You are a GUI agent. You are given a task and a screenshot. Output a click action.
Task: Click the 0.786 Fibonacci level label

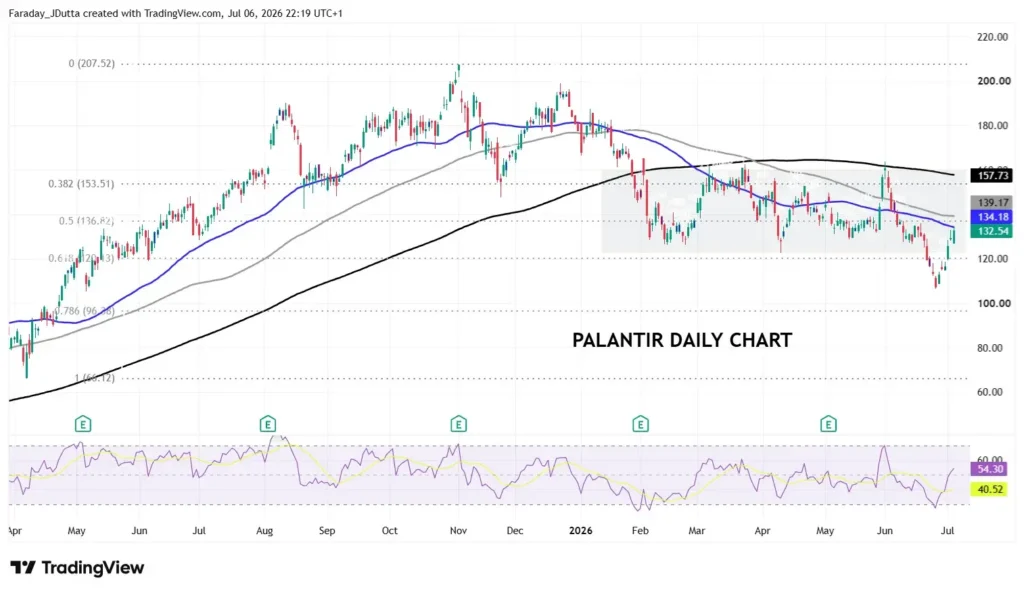coord(84,311)
